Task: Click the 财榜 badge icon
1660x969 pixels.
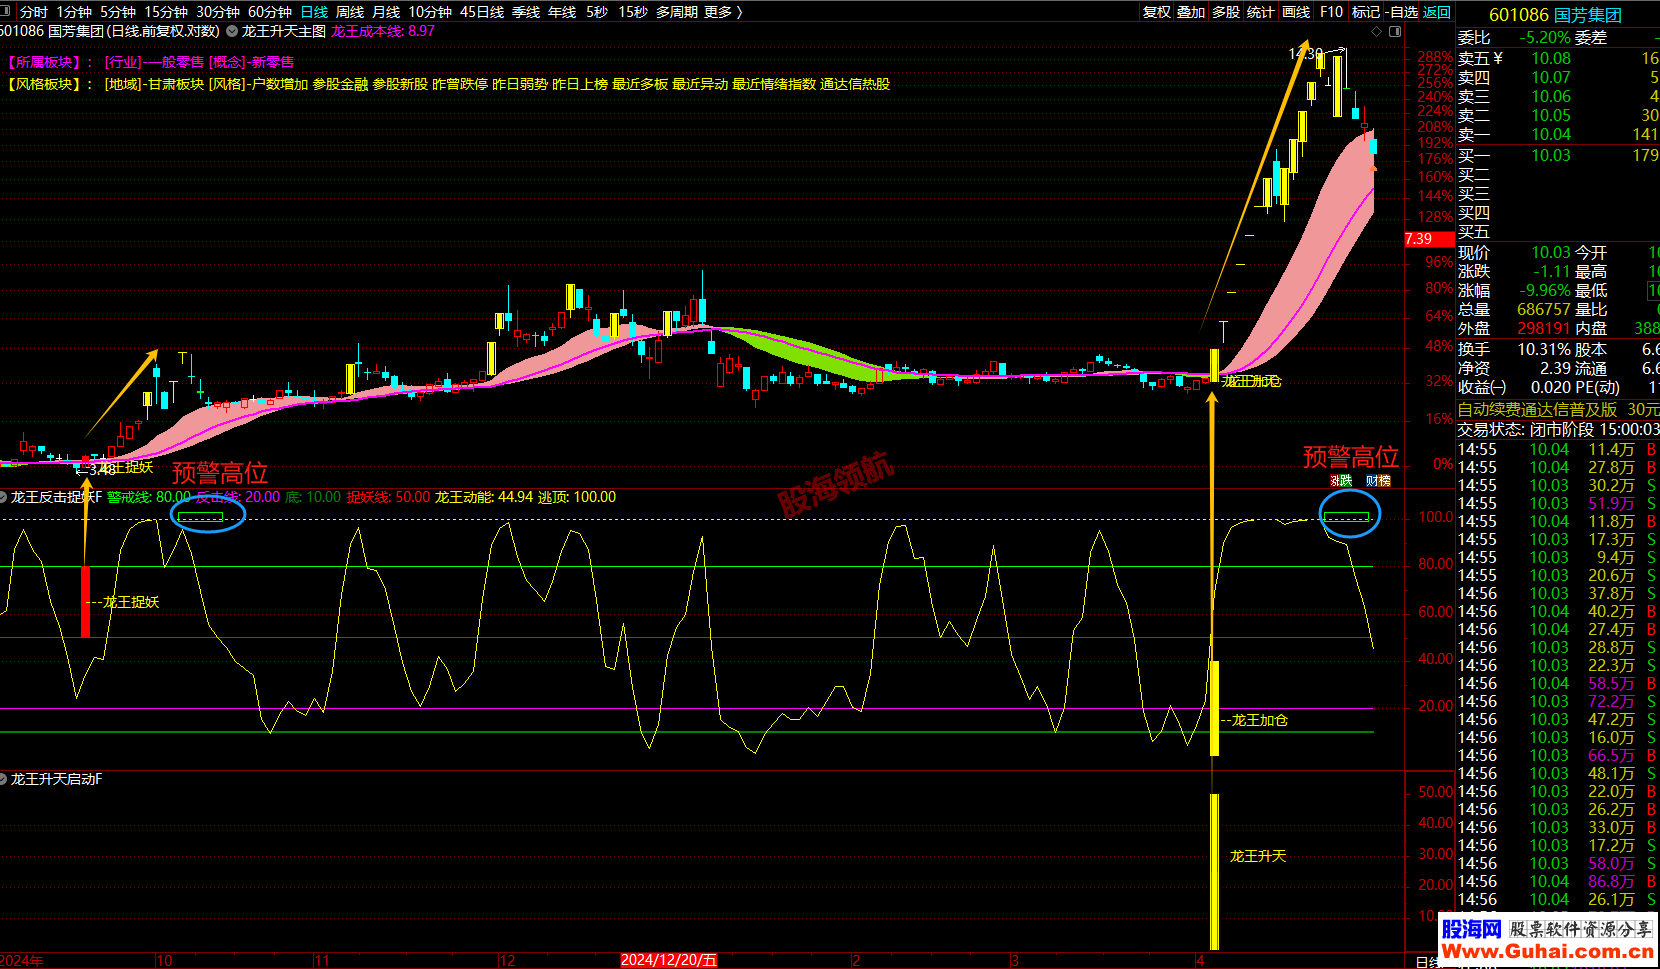Action: (1379, 481)
